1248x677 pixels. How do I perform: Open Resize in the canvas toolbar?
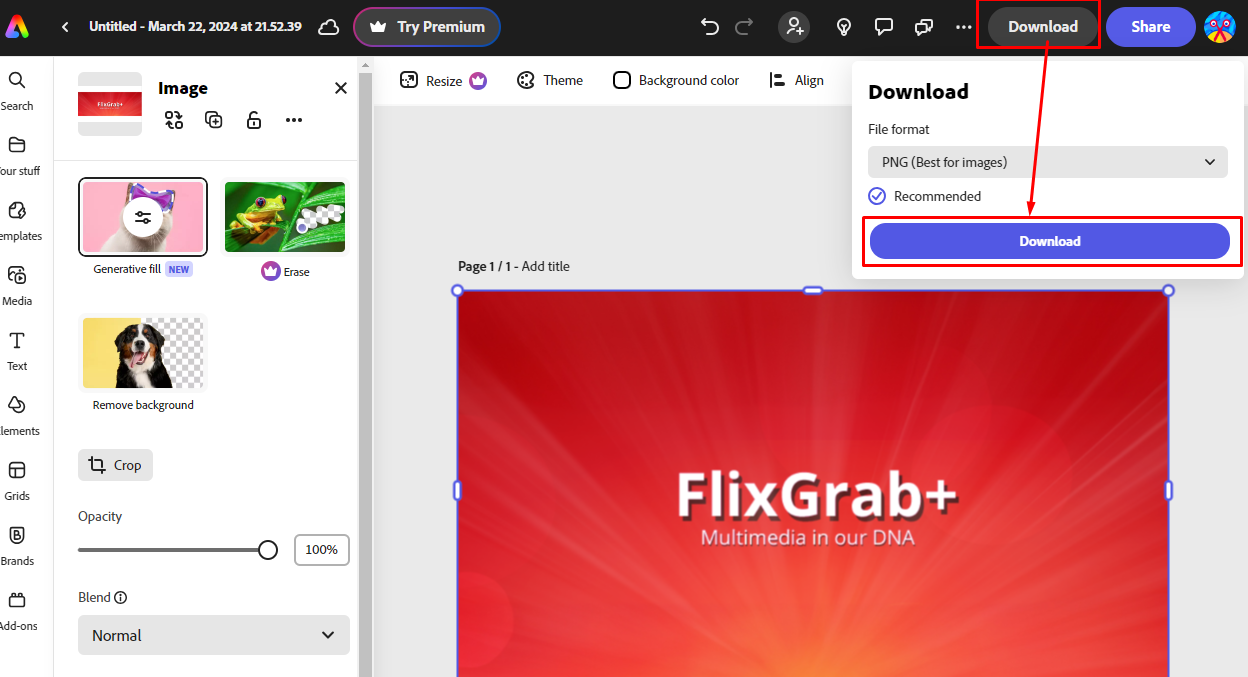point(443,80)
